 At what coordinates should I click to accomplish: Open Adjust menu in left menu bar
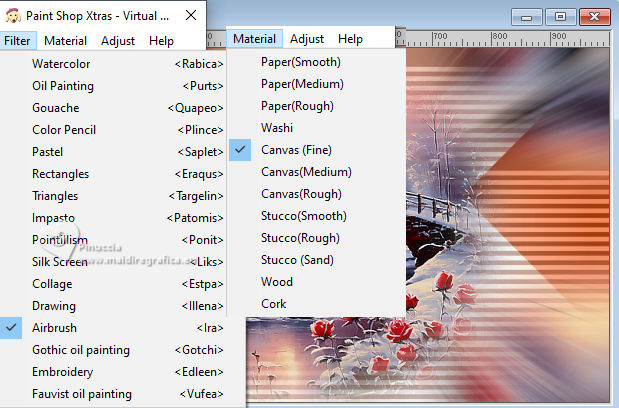coord(118,41)
